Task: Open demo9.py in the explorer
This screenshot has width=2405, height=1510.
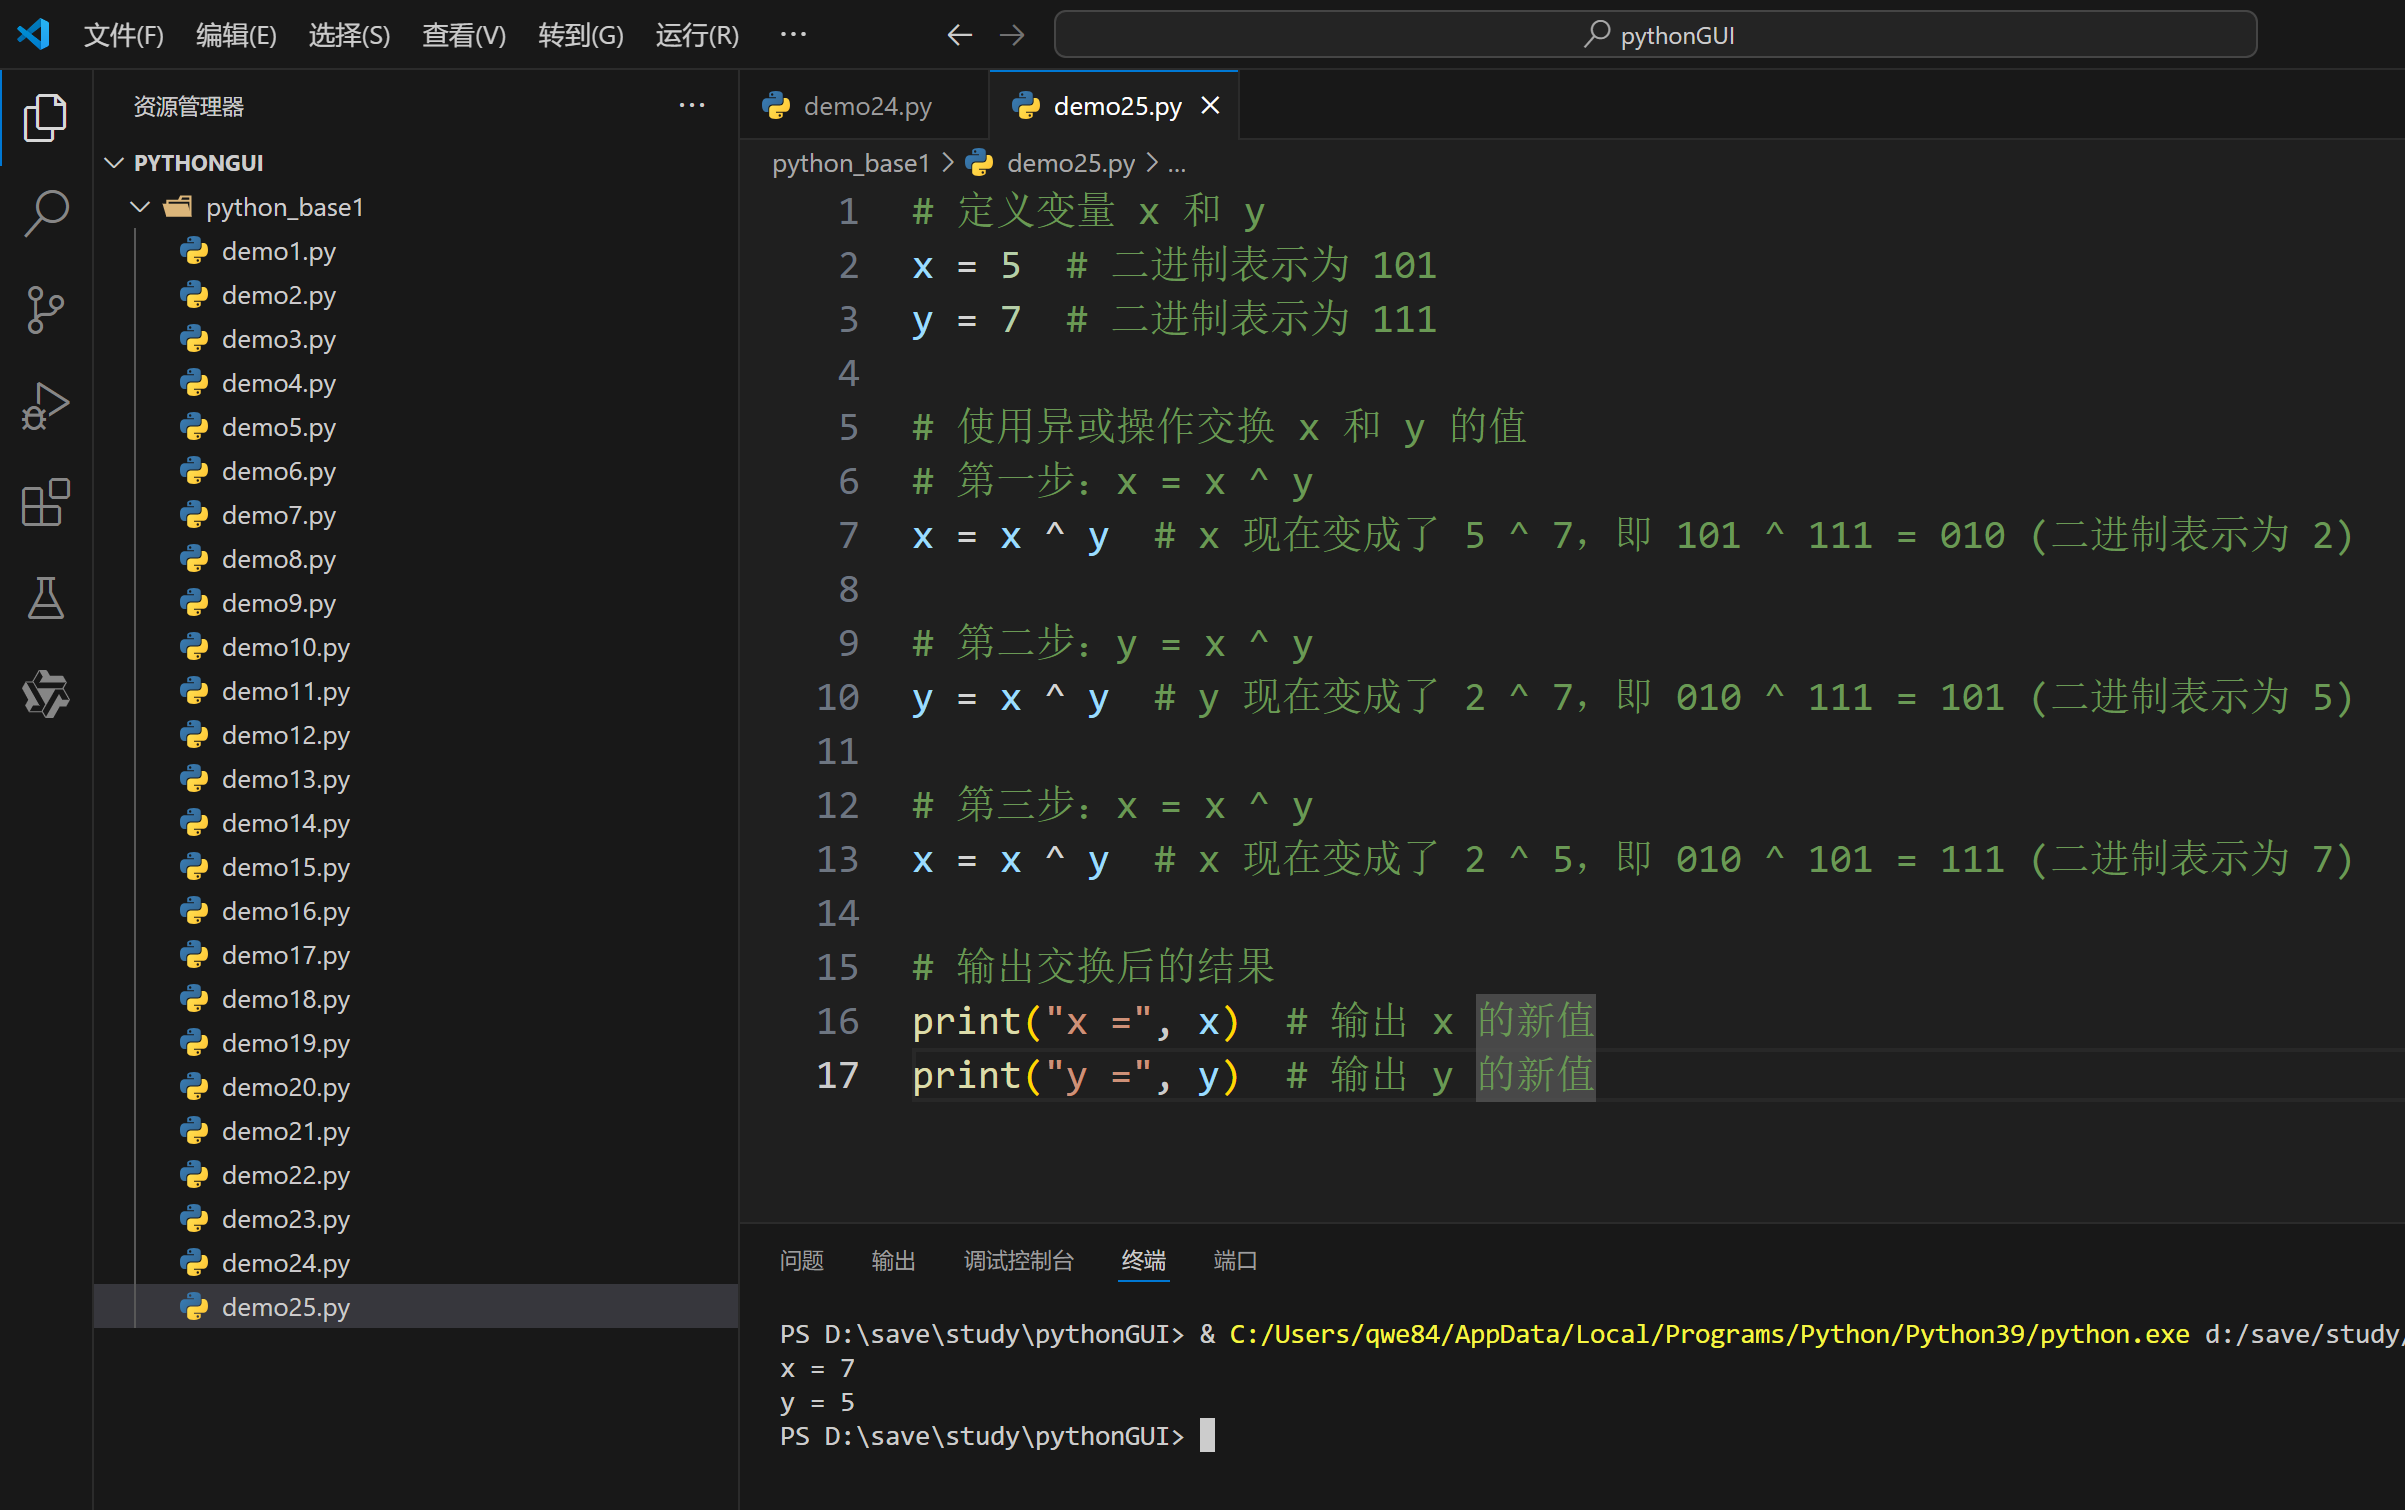Action: tap(416, 603)
